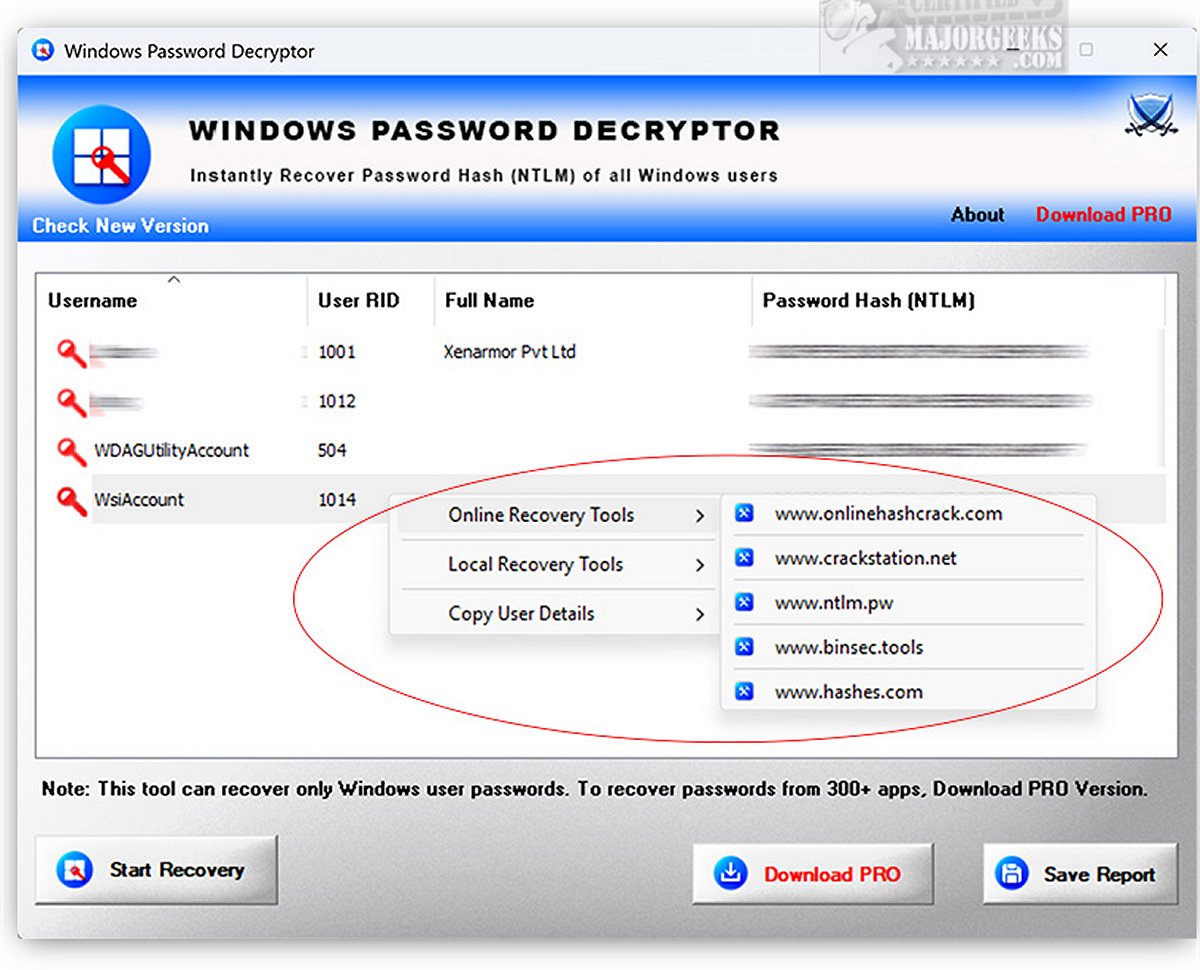
Task: Choose www.crackstation.net from the submenu
Action: click(x=908, y=558)
